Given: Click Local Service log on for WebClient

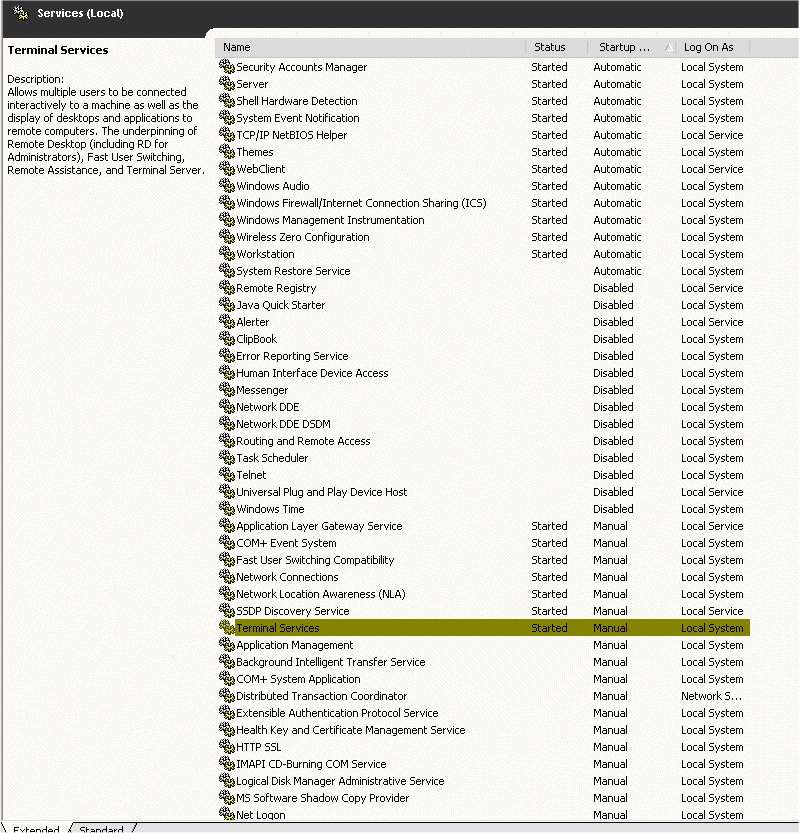Looking at the screenshot, I should point(712,169).
